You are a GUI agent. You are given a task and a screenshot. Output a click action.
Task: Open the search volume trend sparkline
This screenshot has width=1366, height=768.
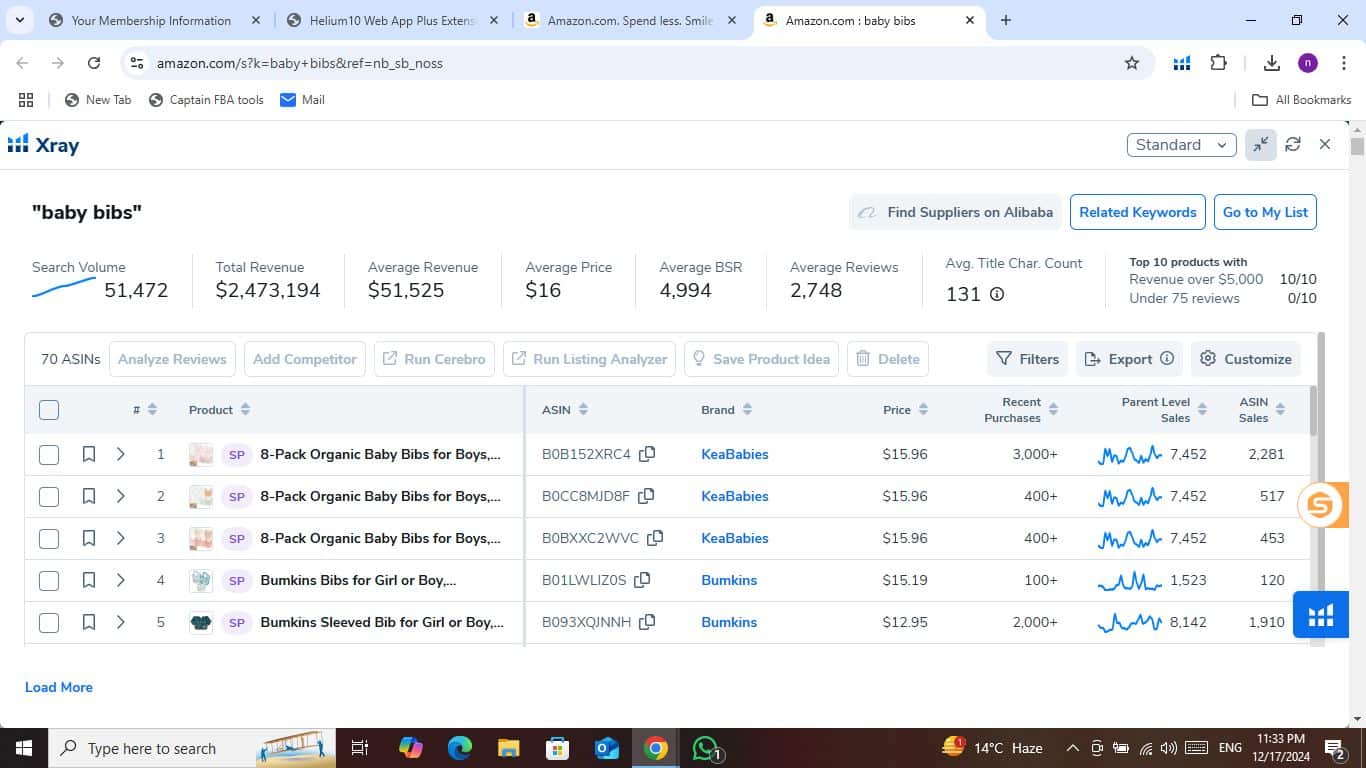coord(64,288)
